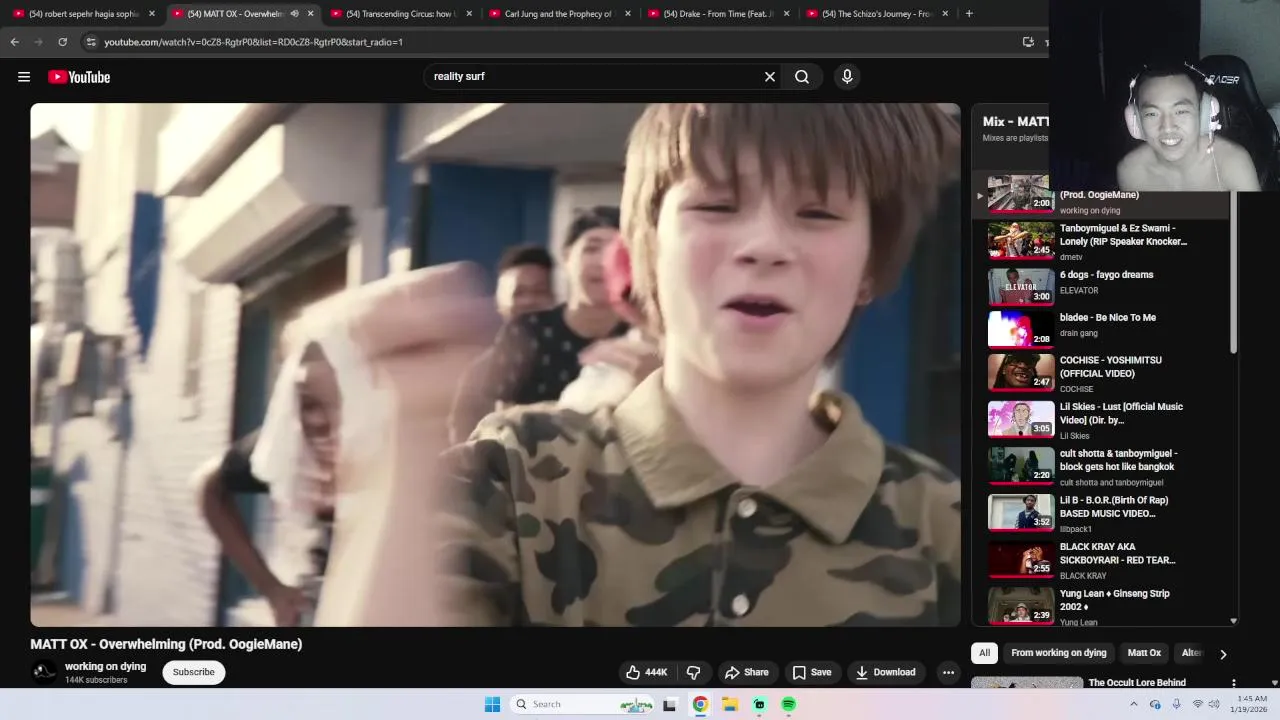Open Wi-Fi network settings in system tray

point(1197,704)
